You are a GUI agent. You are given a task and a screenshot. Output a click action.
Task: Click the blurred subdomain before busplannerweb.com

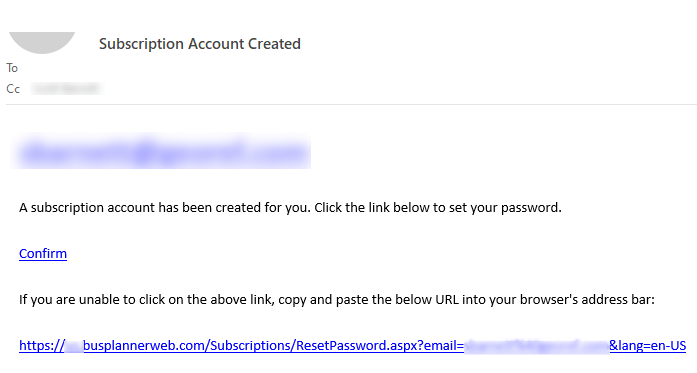(x=74, y=345)
